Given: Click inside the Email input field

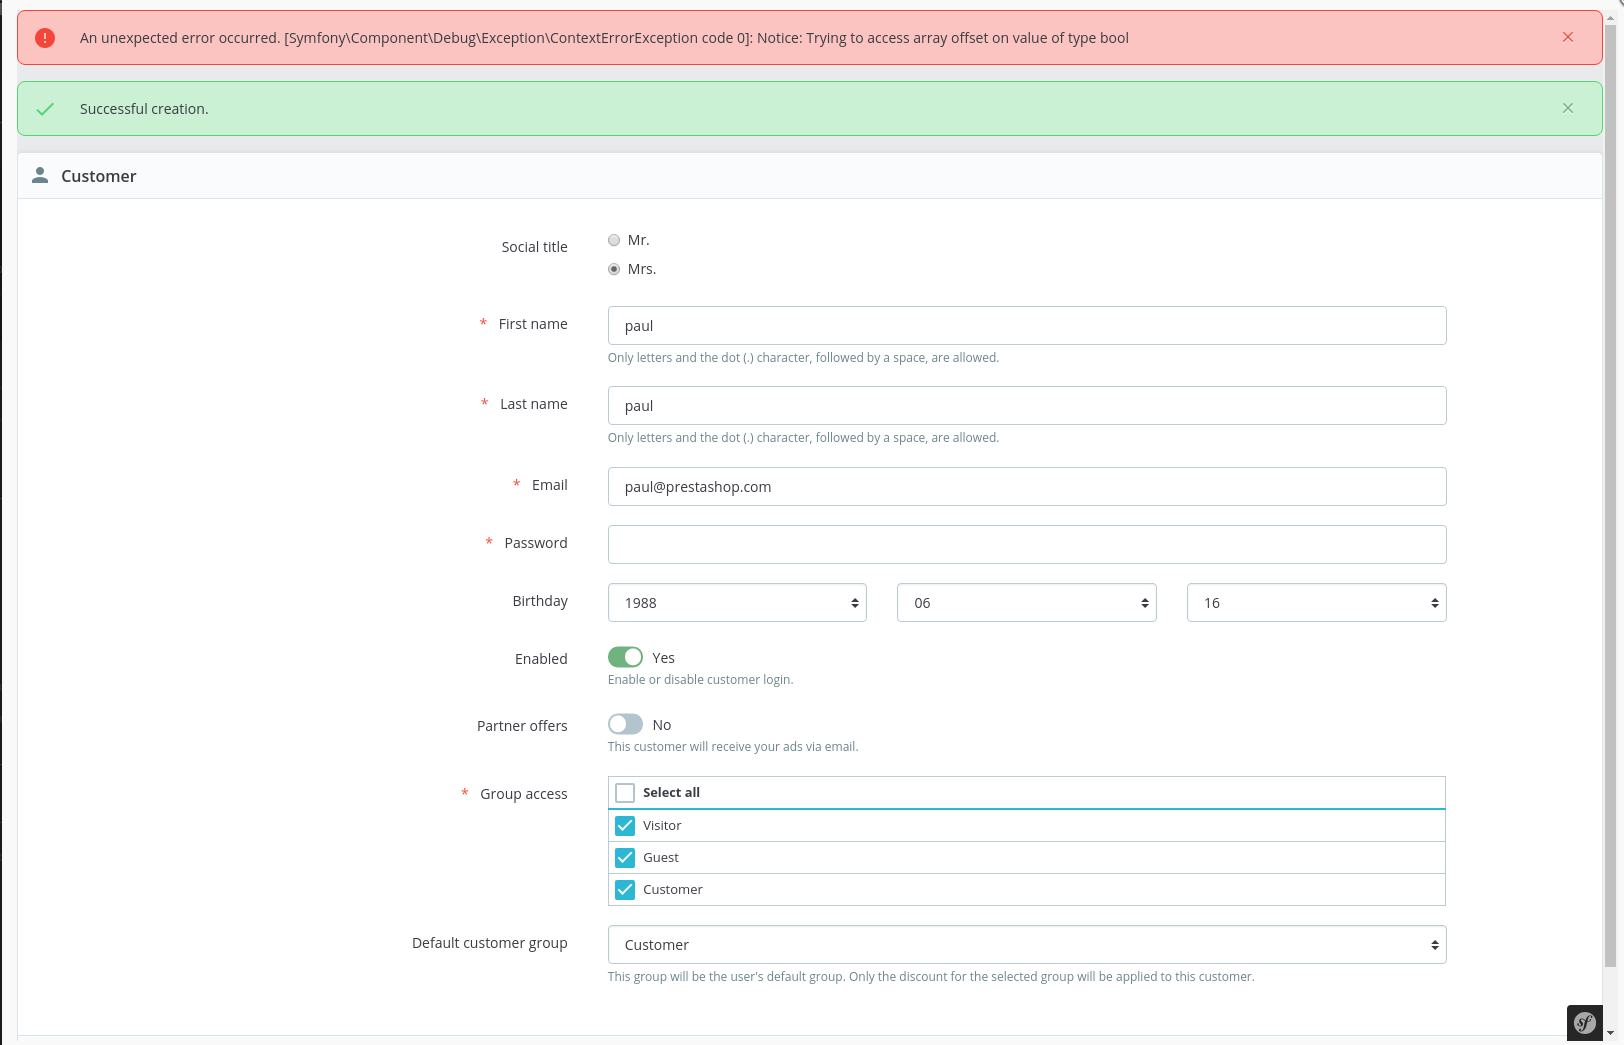Looking at the screenshot, I should [x=1026, y=486].
